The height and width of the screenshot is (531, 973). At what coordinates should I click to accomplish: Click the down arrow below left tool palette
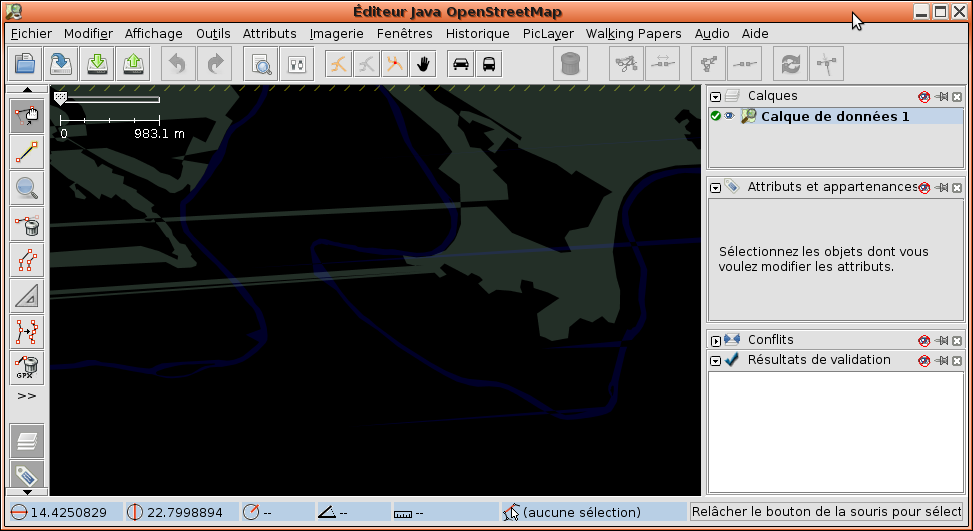coord(27,492)
